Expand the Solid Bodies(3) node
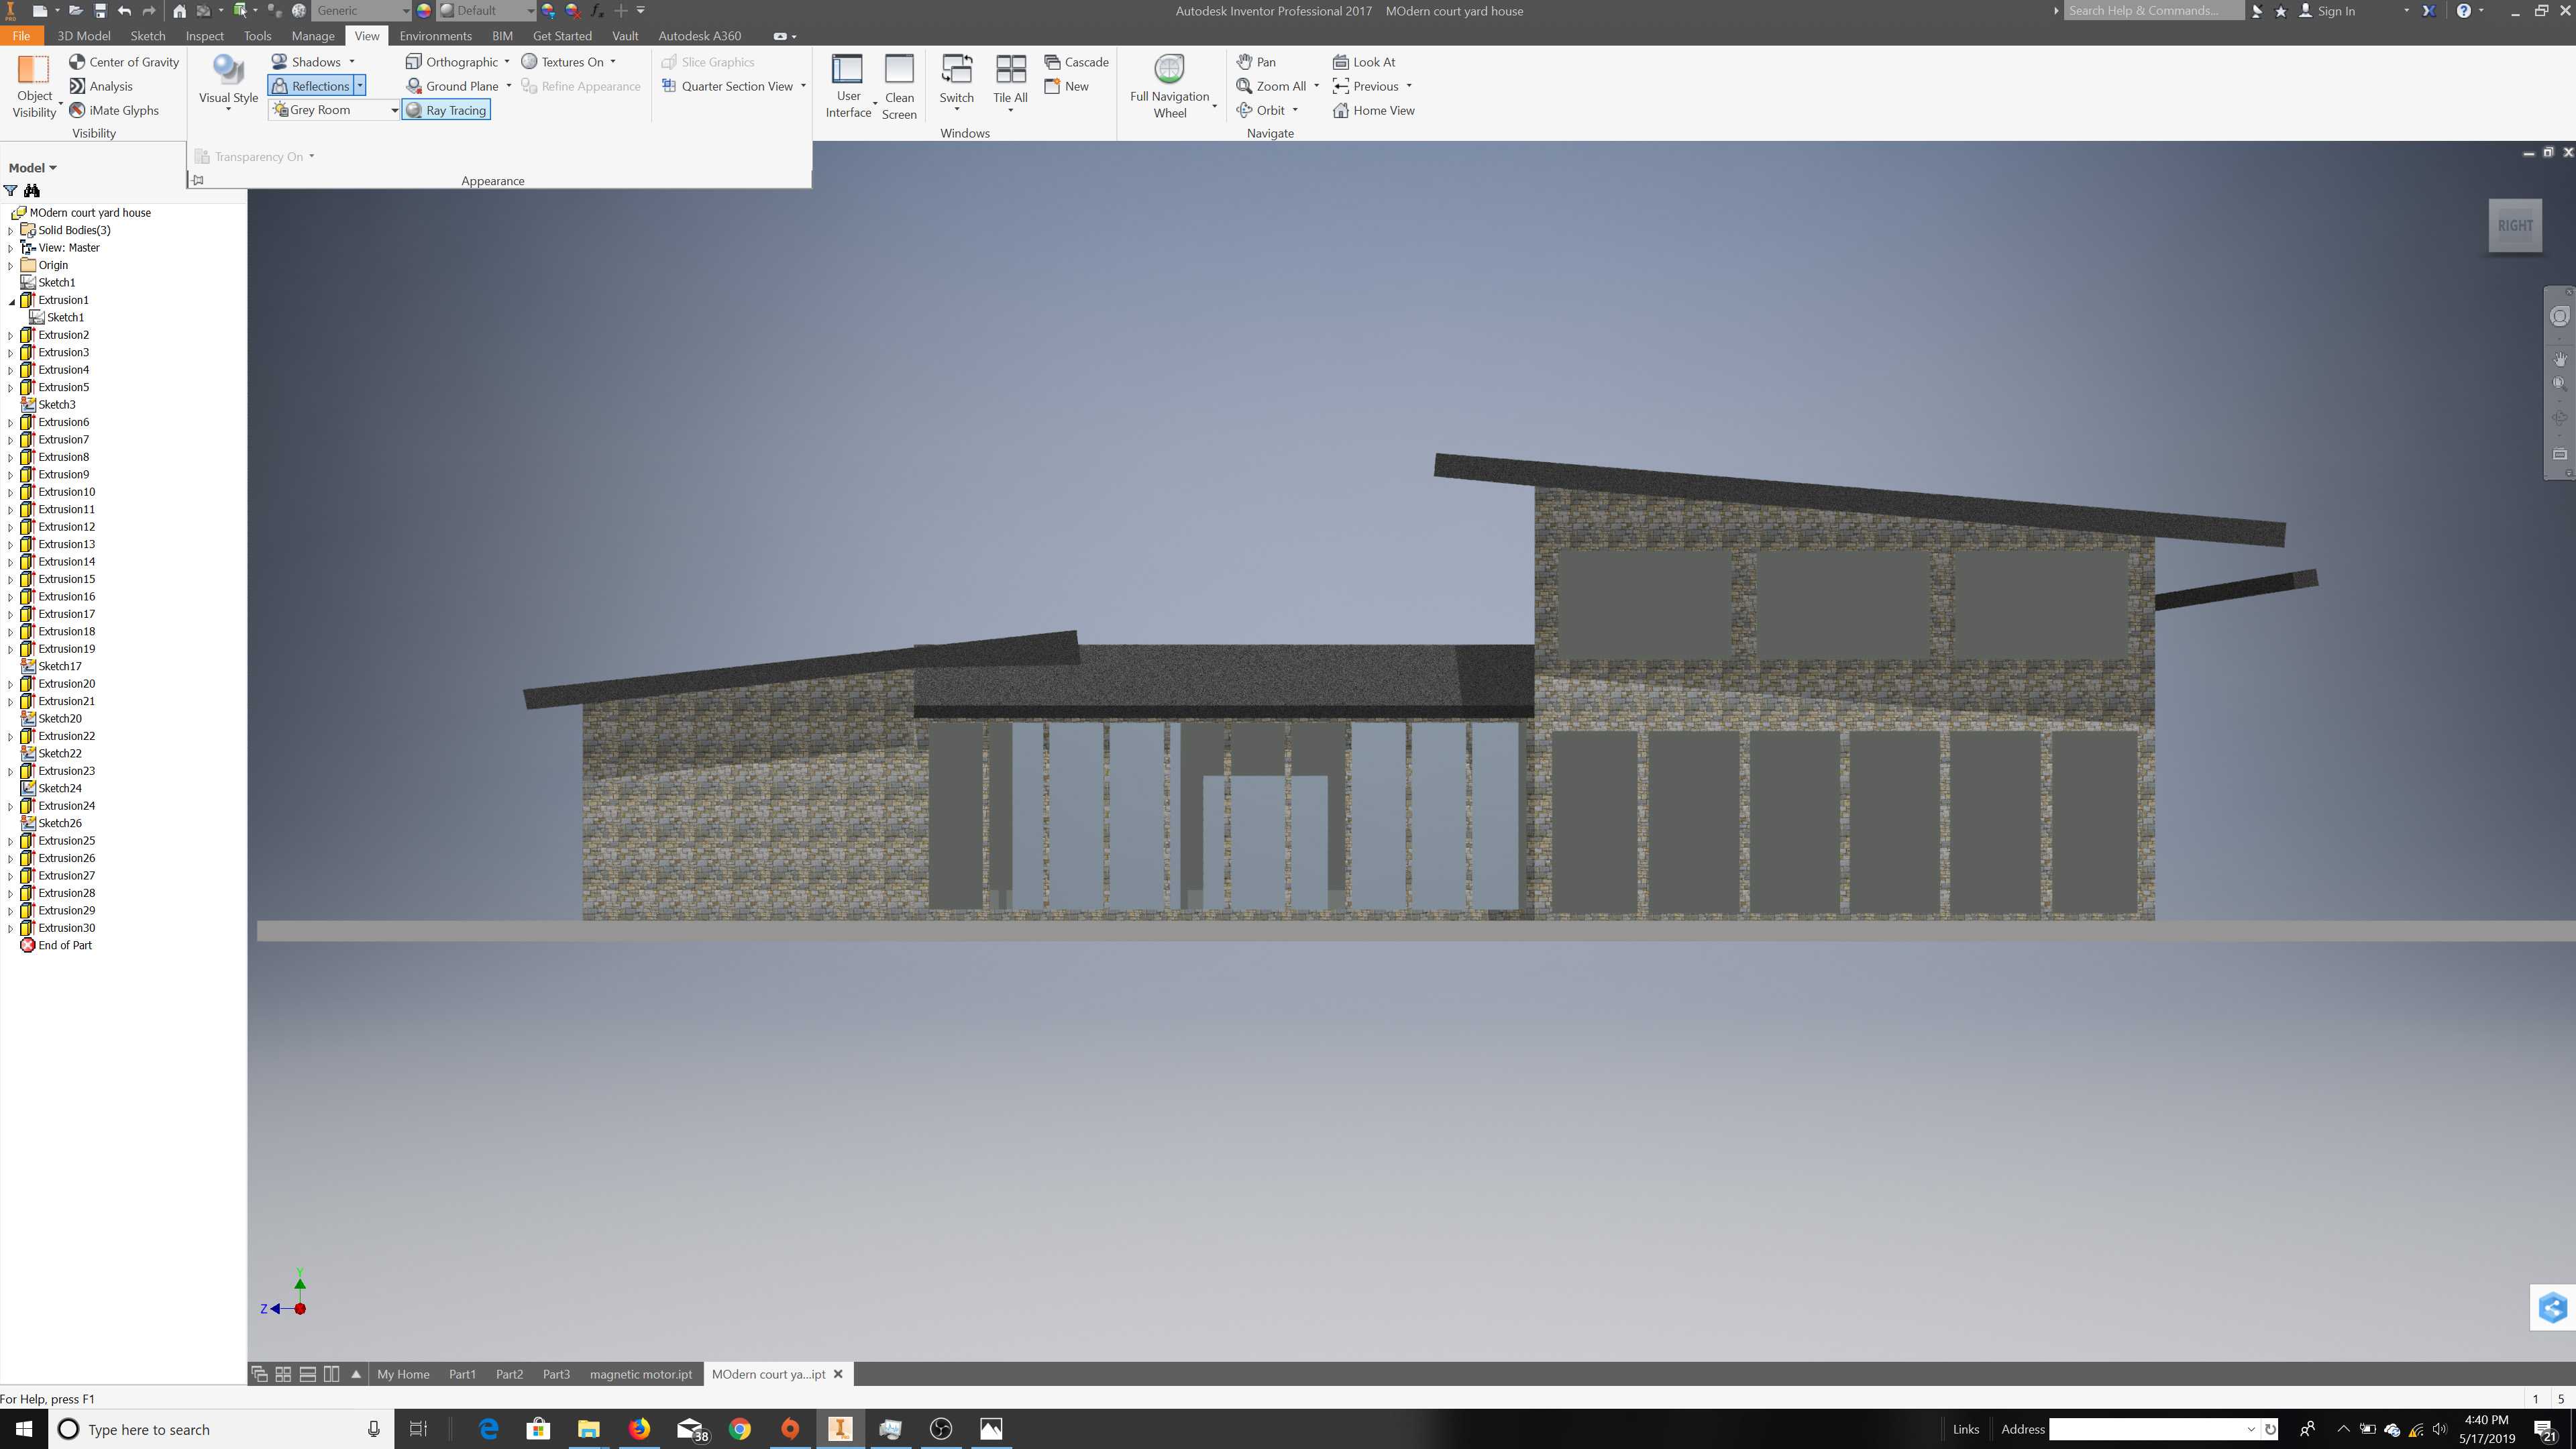The width and height of the screenshot is (2576, 1449). 11,231
